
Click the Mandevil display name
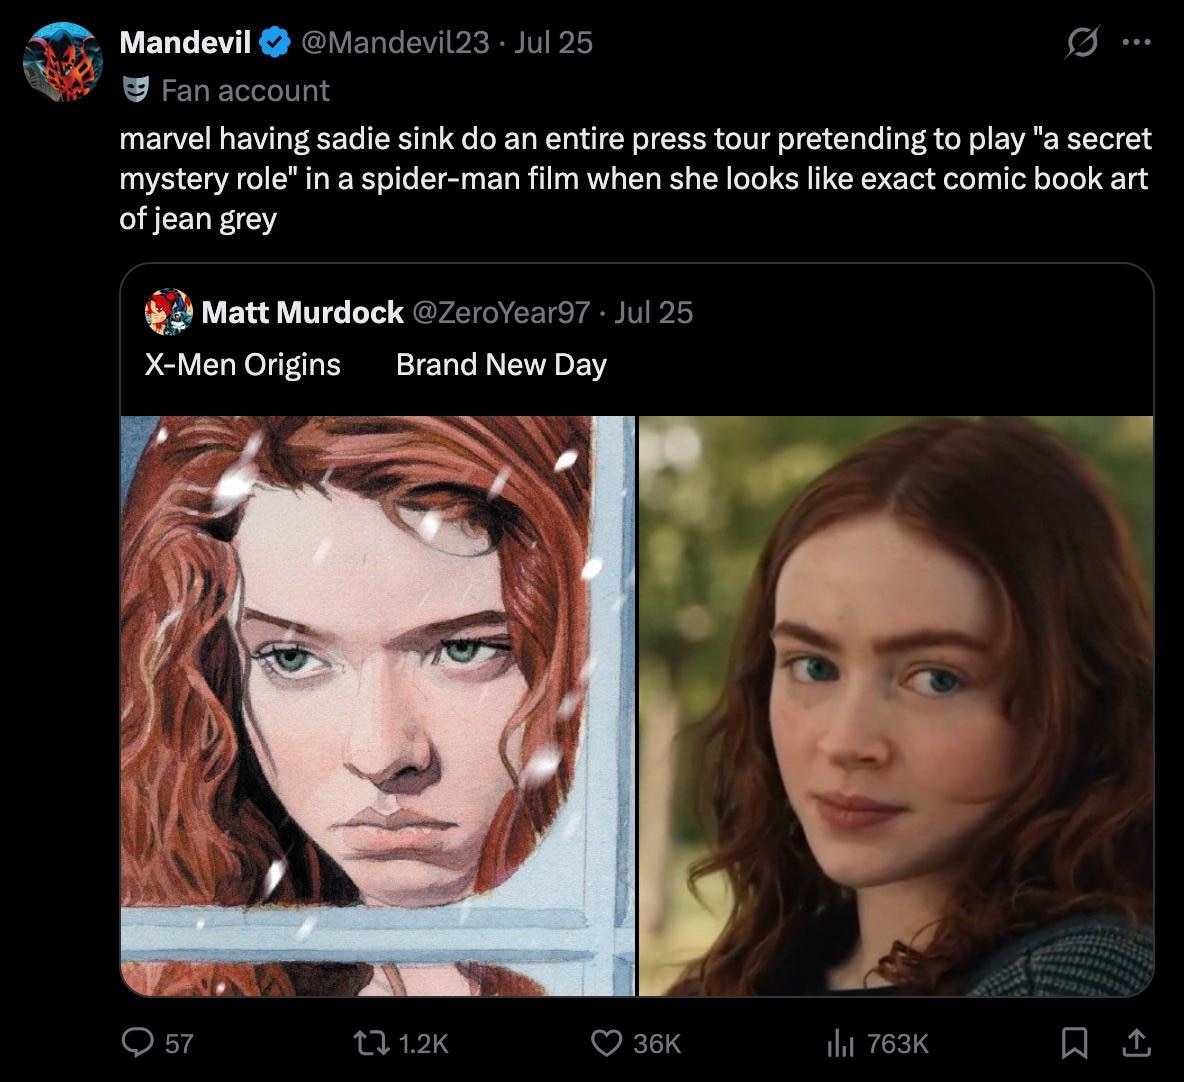click(185, 42)
